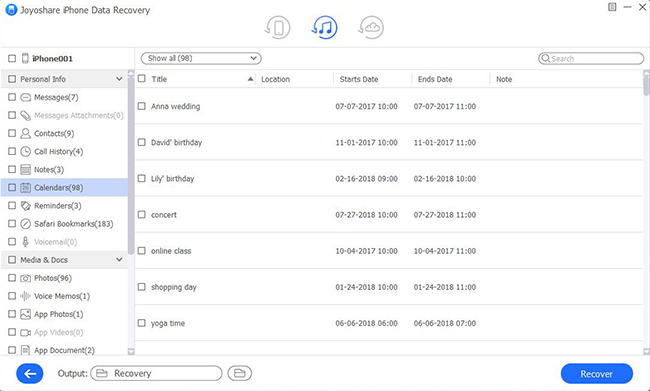This screenshot has height=391, width=650.
Task: Click the sidebar scroll-down arrow
Action: 131,352
